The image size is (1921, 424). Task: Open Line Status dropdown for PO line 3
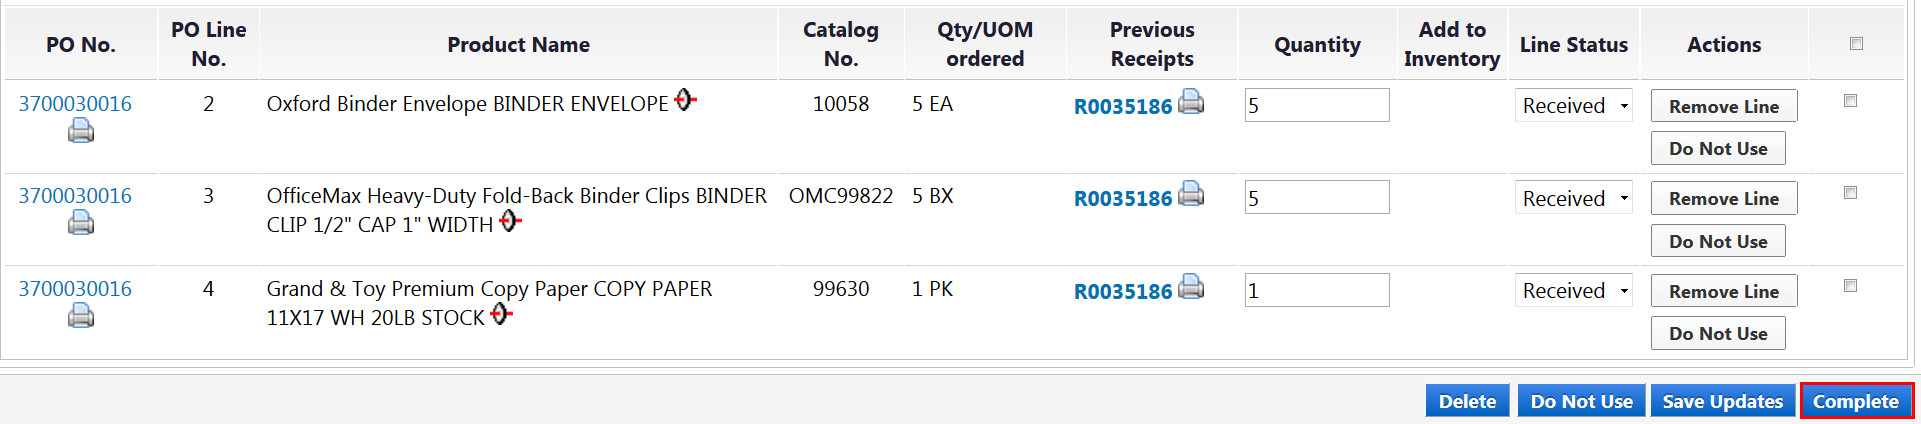tap(1573, 199)
